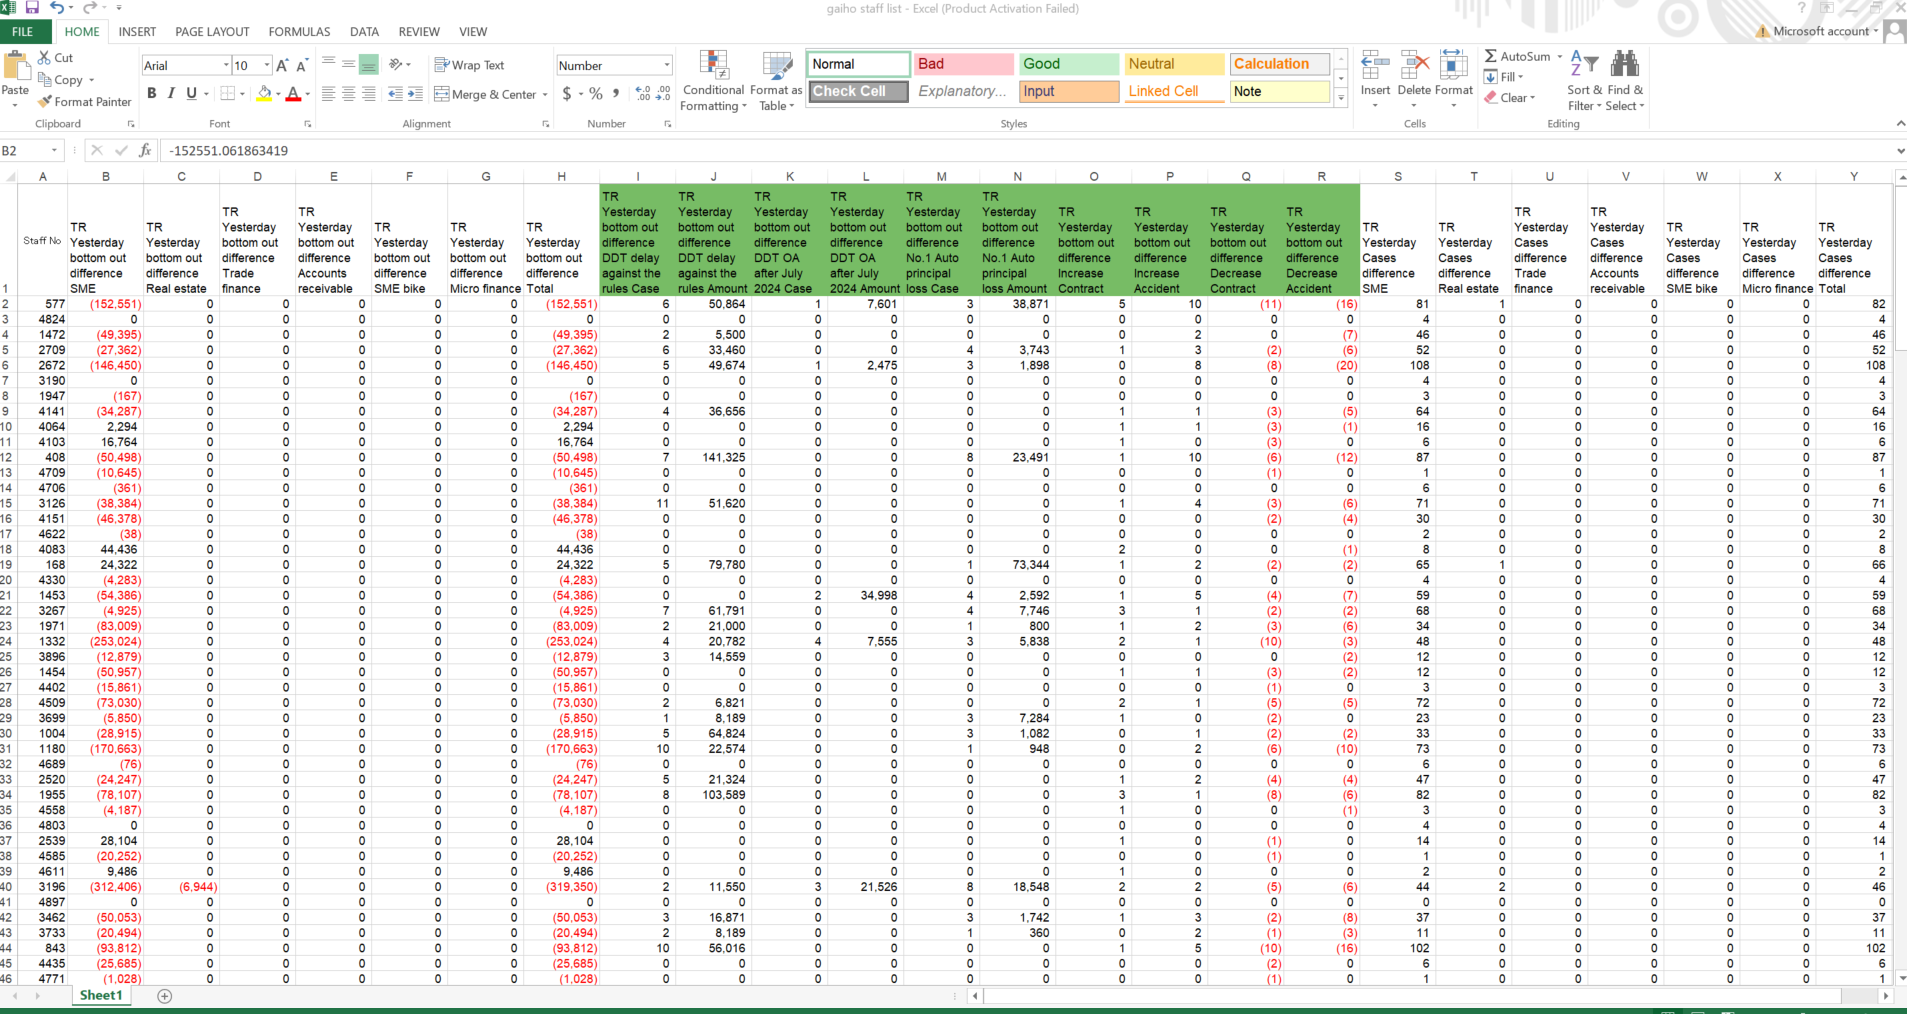Click the Insert cells icon
This screenshot has width=1907, height=1014.
[x=1375, y=66]
